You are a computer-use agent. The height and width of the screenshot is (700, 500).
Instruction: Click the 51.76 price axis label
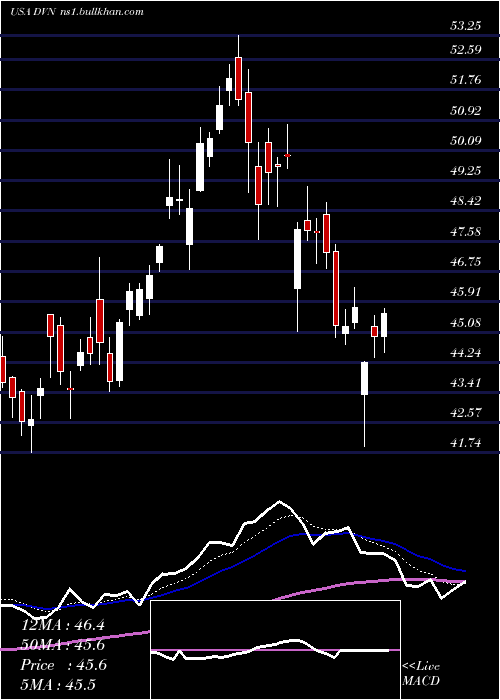(466, 80)
